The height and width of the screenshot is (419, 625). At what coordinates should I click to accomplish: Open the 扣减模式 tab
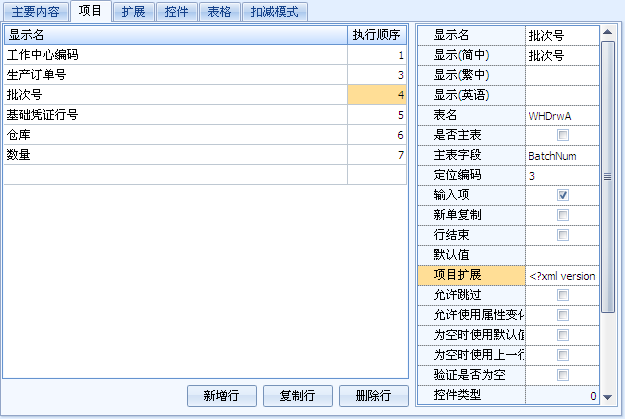tap(272, 12)
